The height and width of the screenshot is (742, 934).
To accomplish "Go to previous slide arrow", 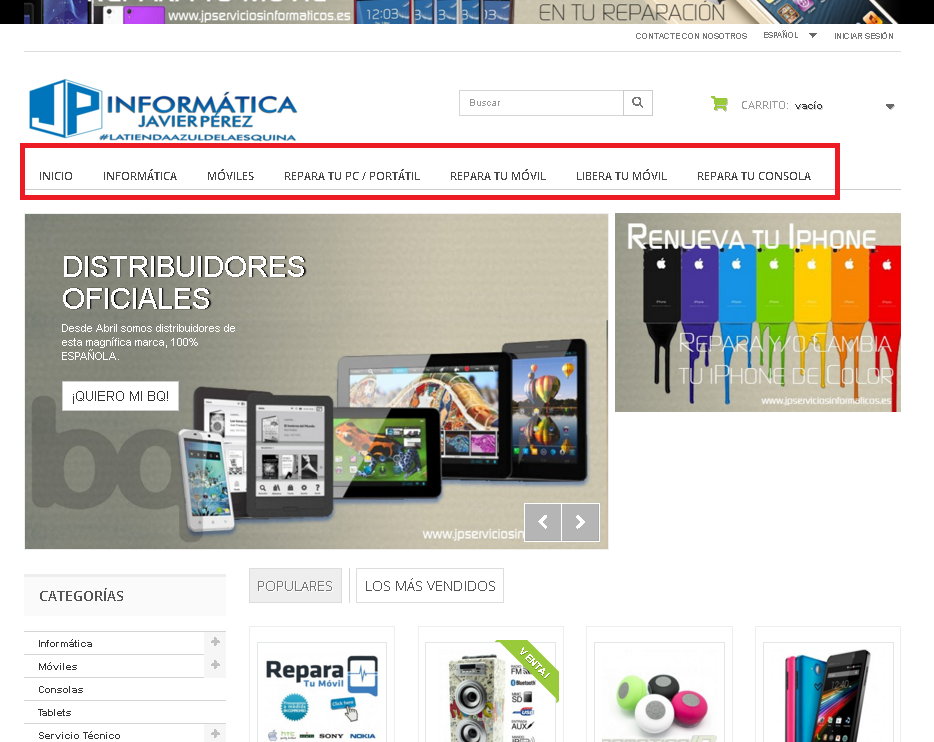I will point(543,522).
